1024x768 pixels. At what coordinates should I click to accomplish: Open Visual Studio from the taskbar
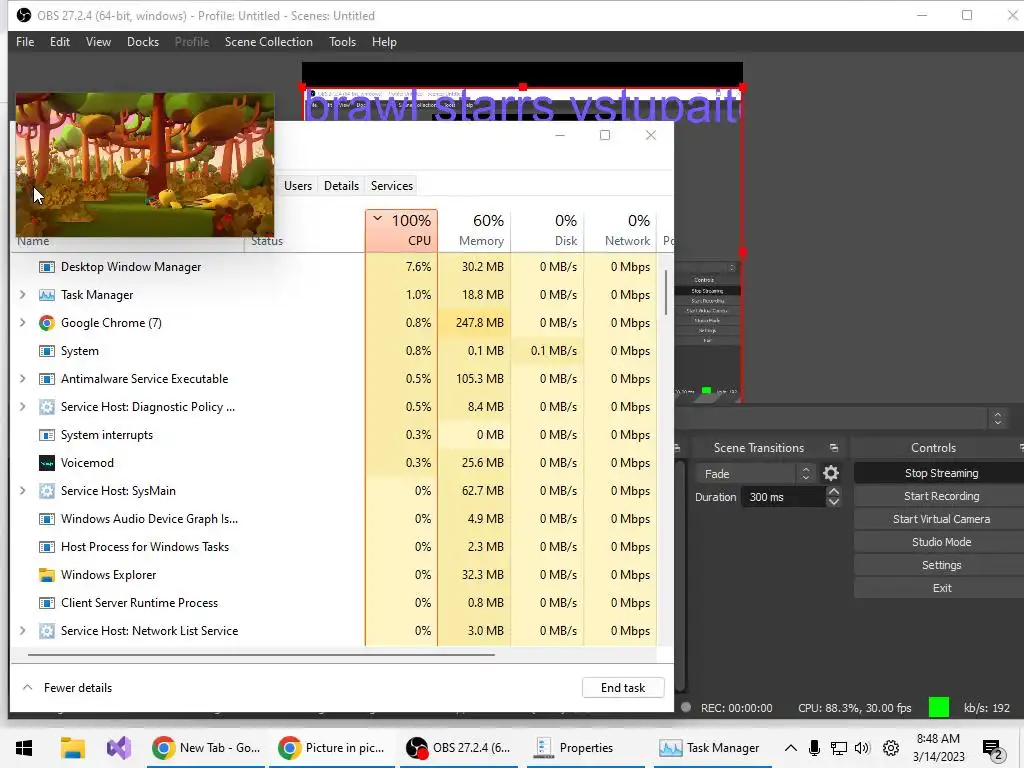click(x=119, y=748)
